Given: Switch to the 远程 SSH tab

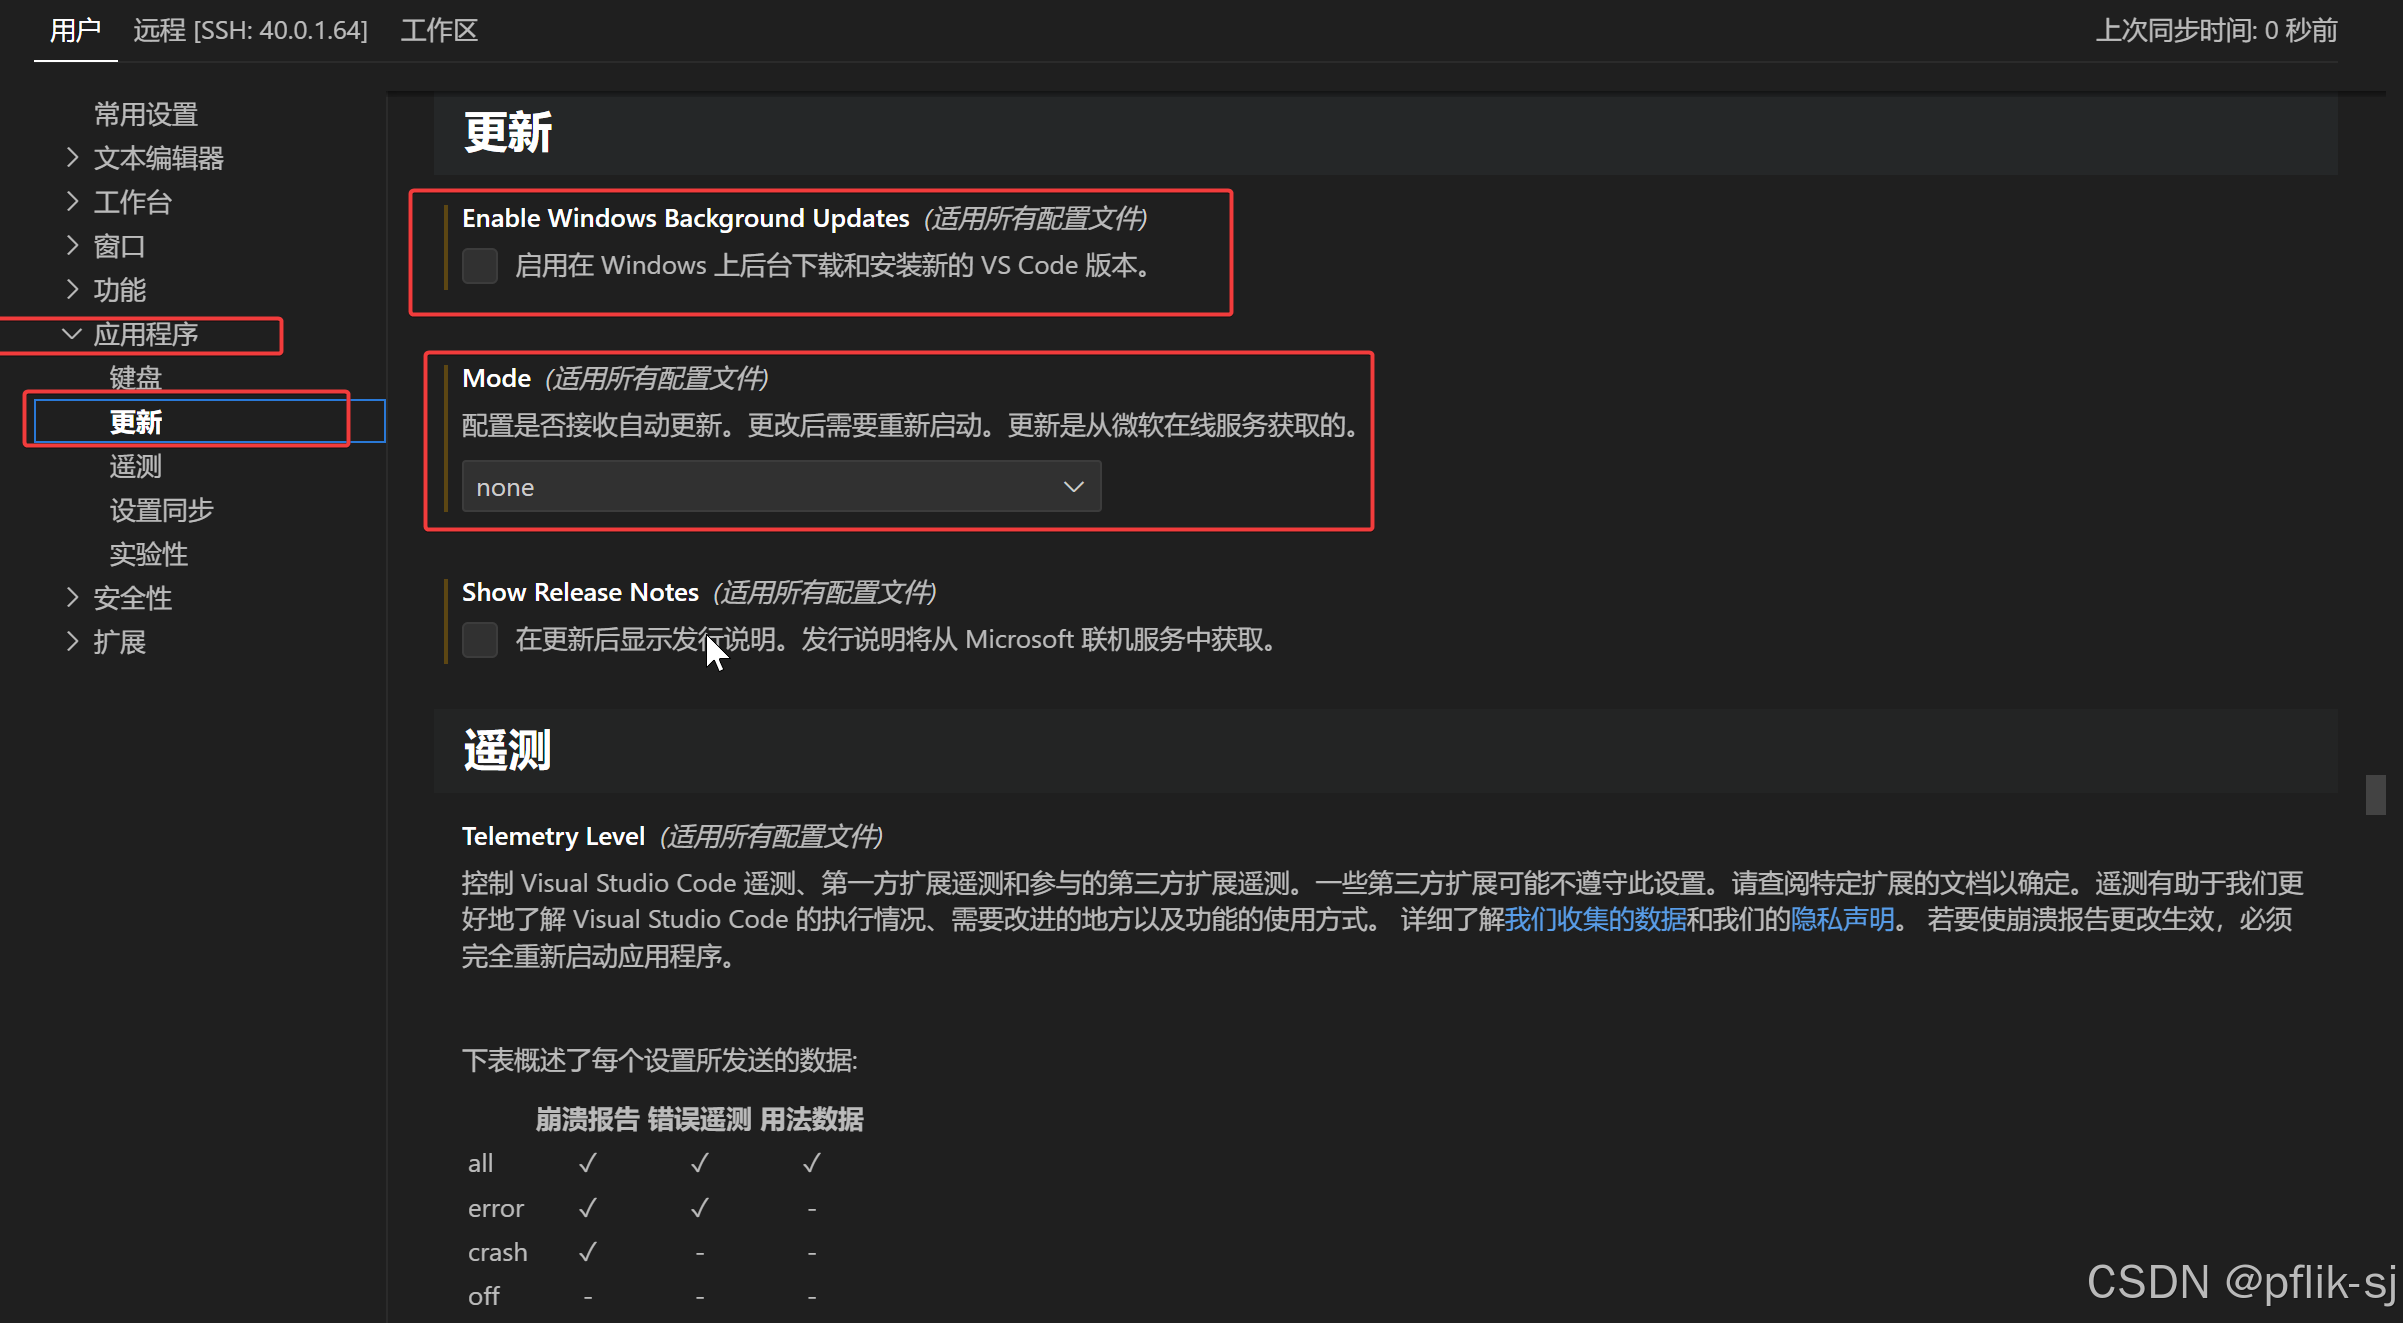Looking at the screenshot, I should (x=250, y=30).
